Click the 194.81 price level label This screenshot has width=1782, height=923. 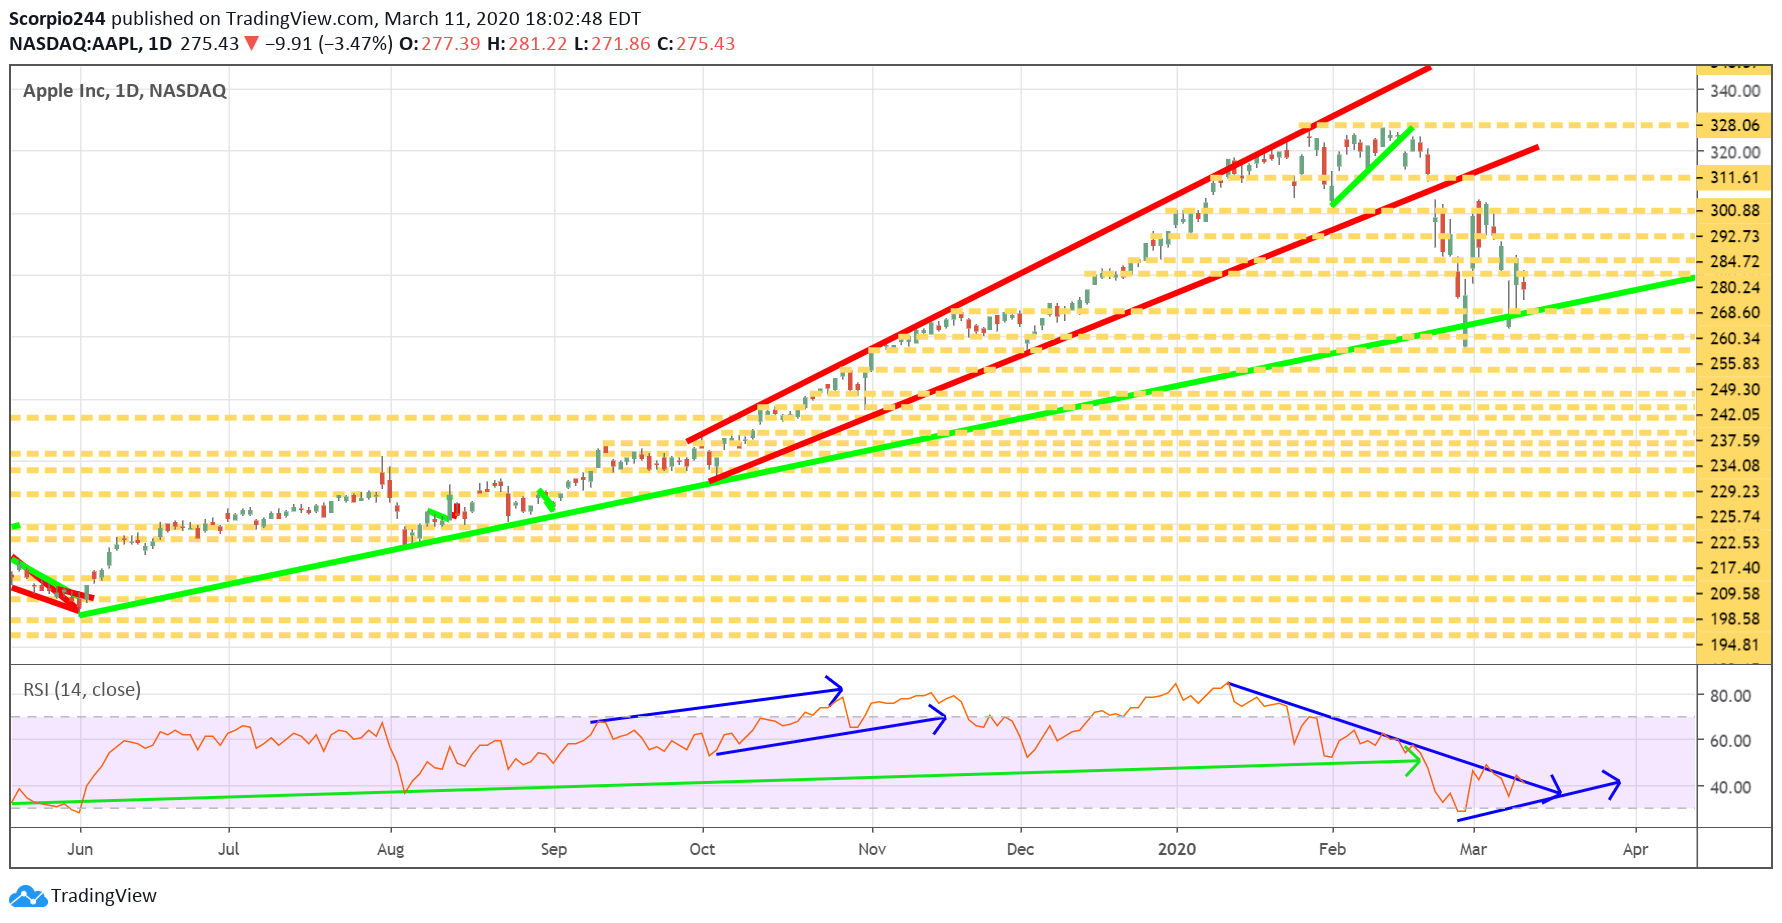[x=1735, y=645]
